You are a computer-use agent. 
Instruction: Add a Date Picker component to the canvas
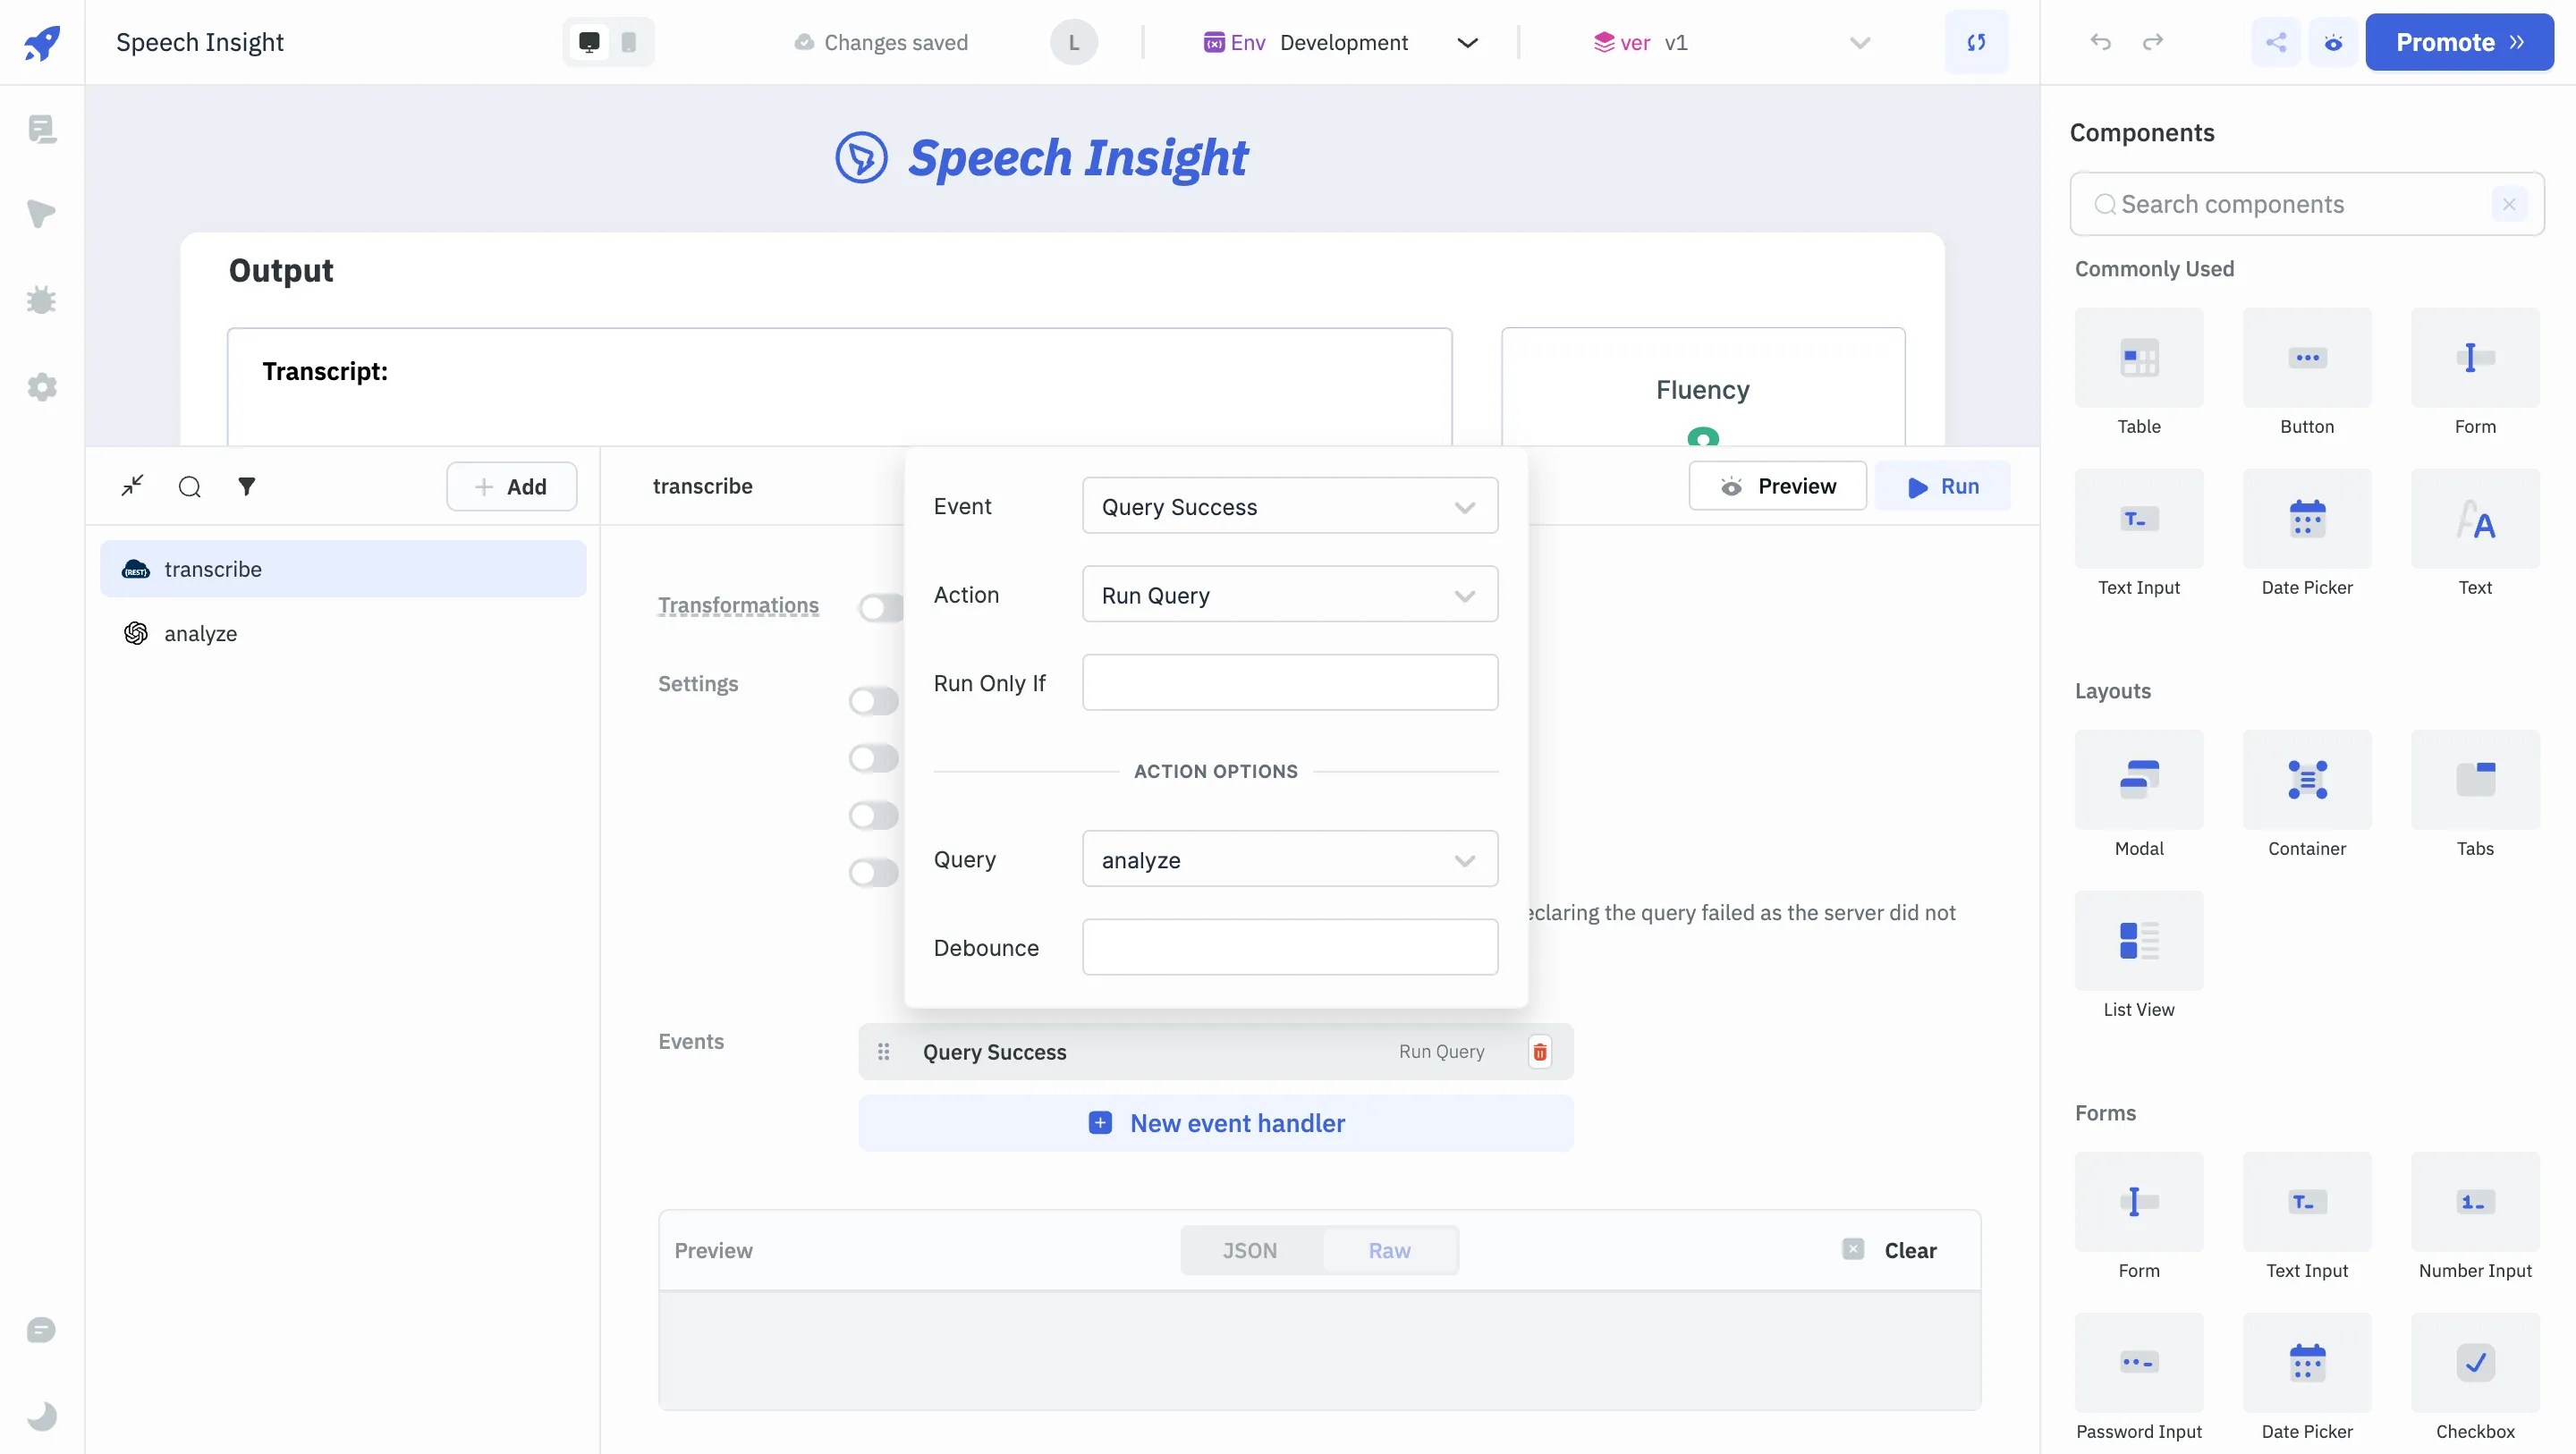pyautogui.click(x=2307, y=530)
